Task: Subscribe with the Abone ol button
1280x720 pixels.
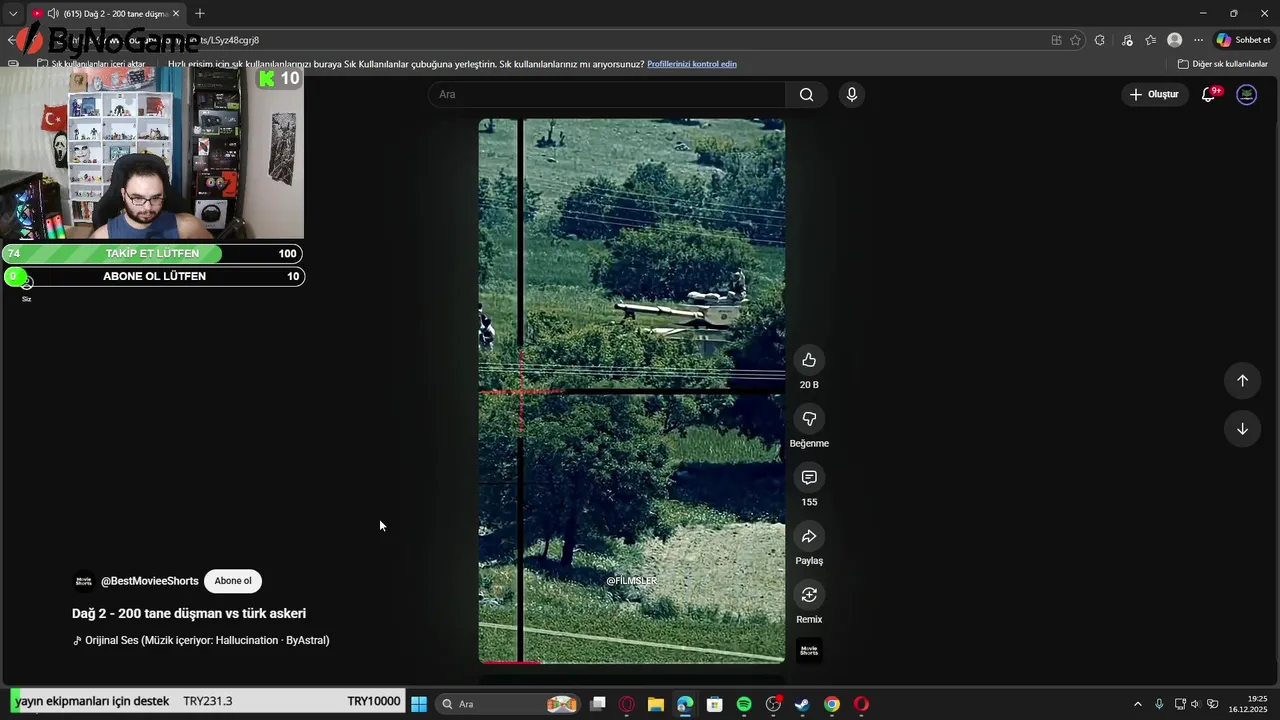Action: pos(233,581)
